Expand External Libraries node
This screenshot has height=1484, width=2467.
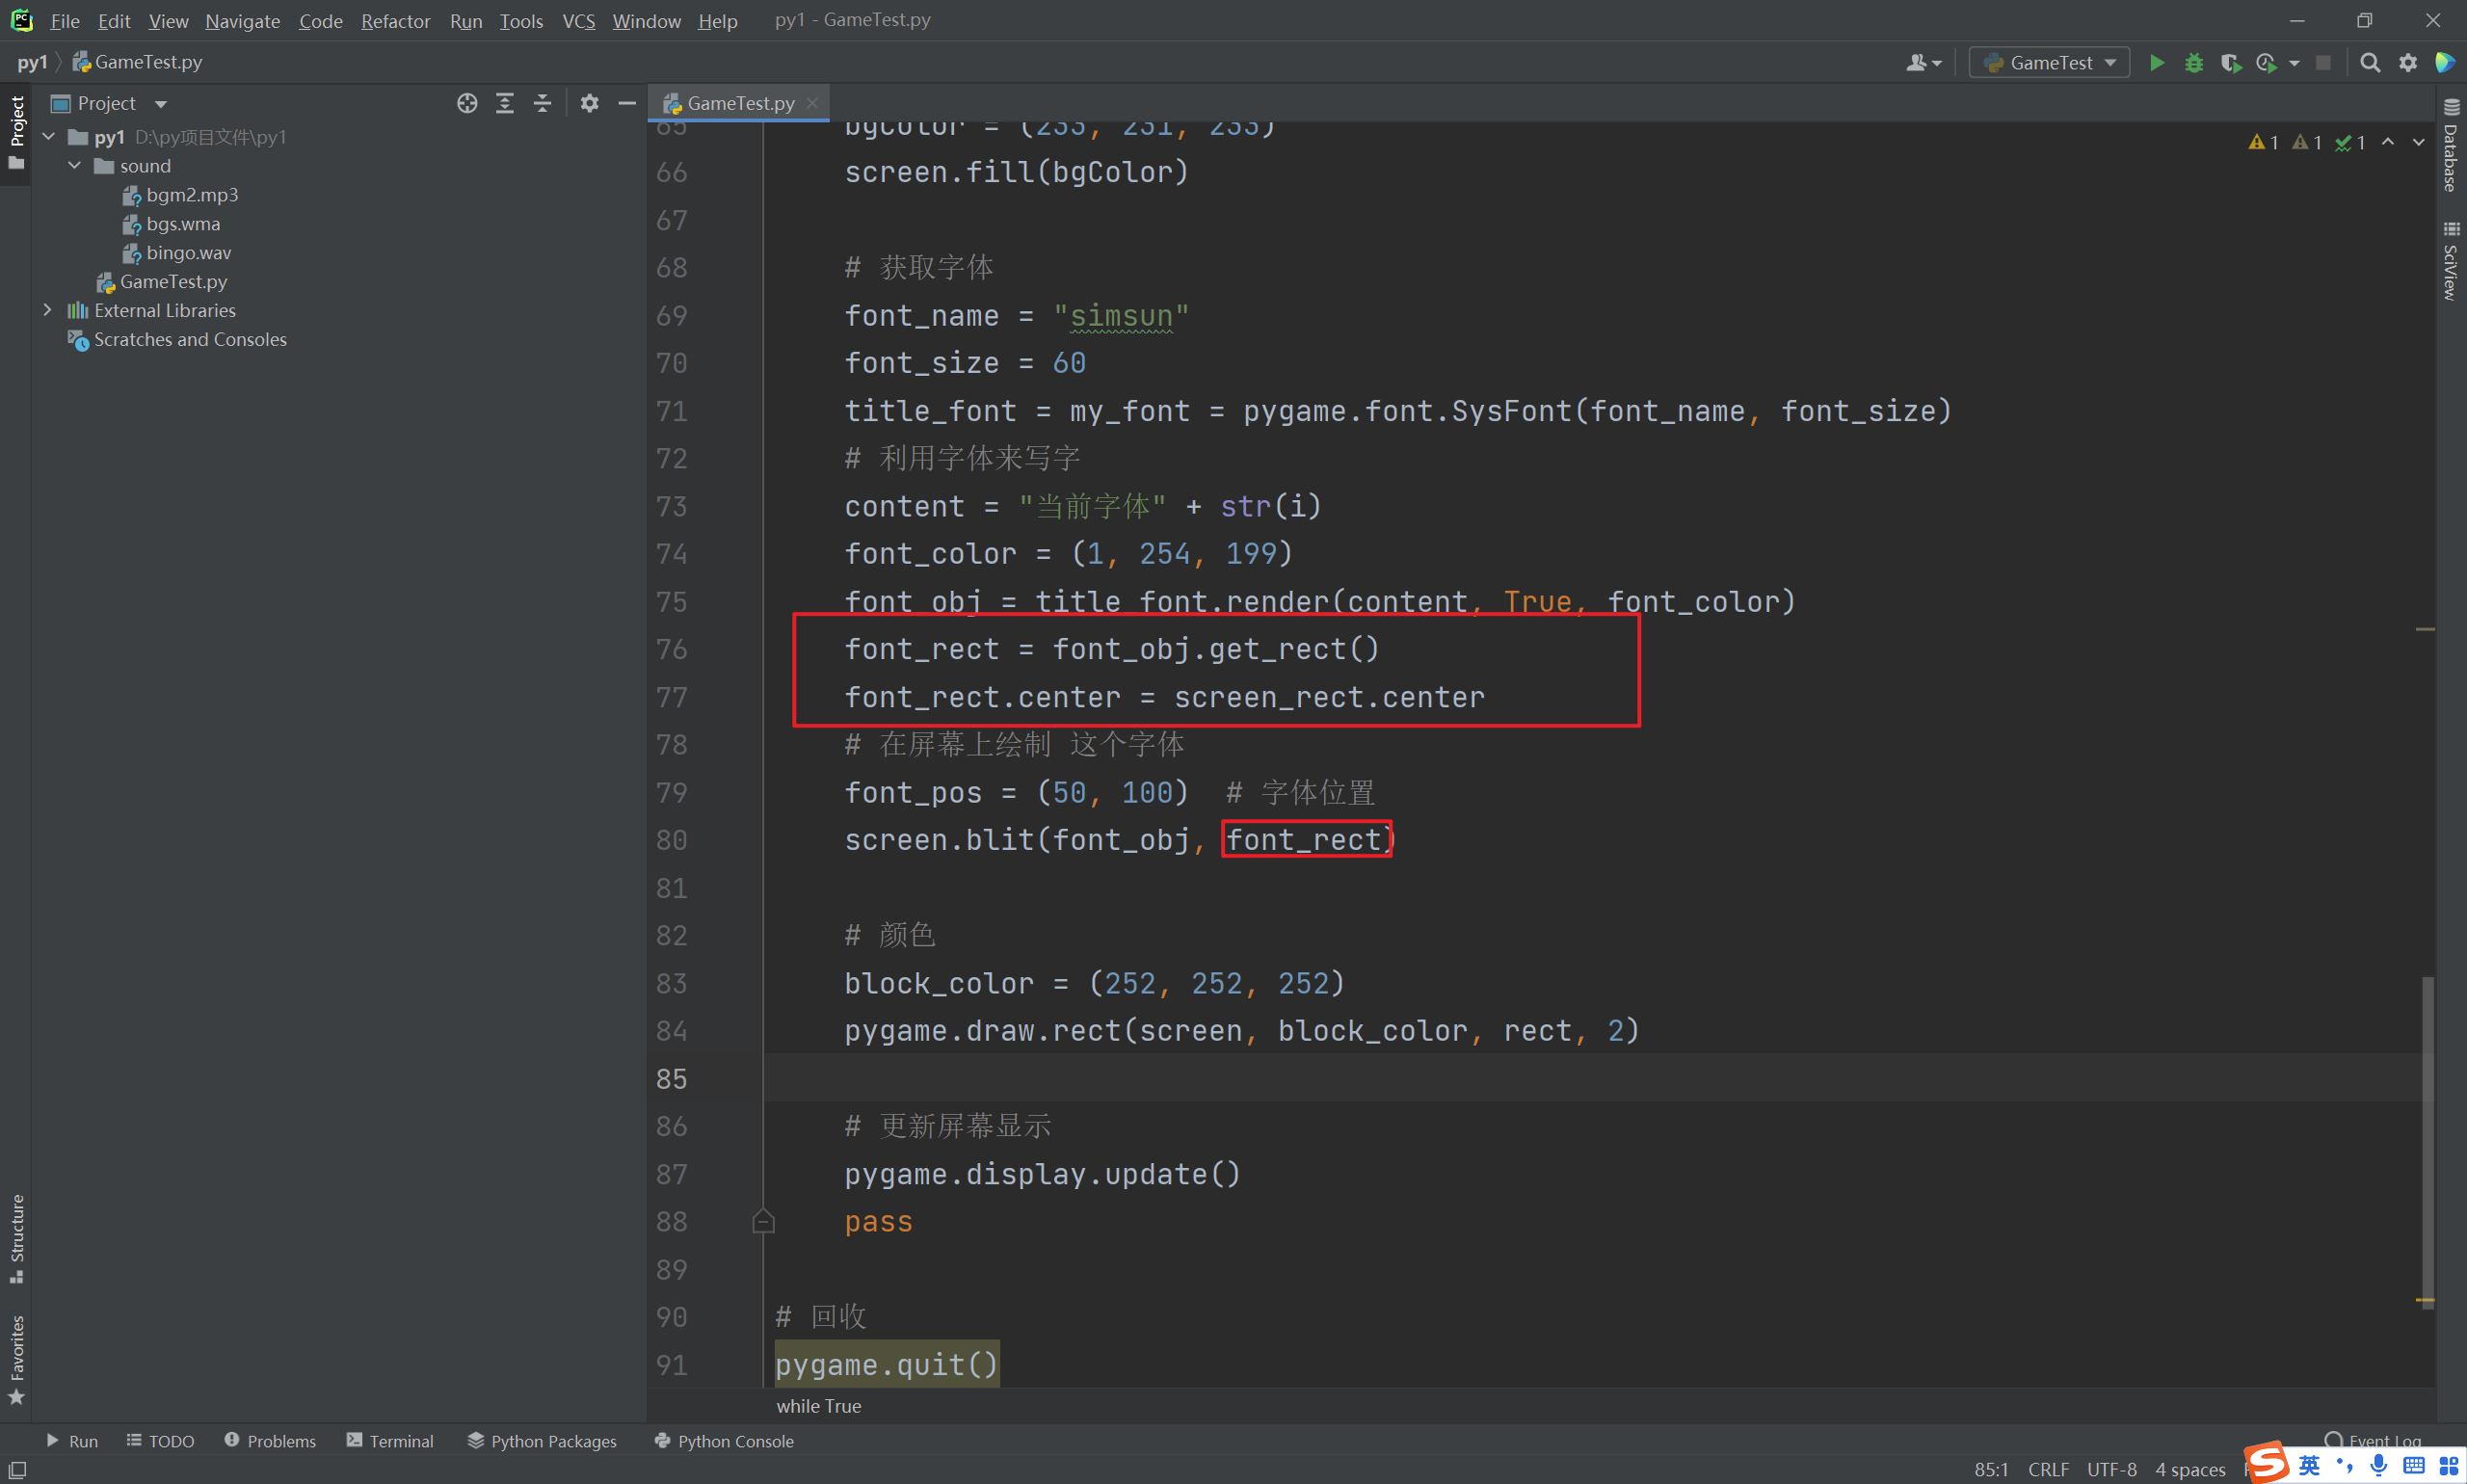(47, 311)
